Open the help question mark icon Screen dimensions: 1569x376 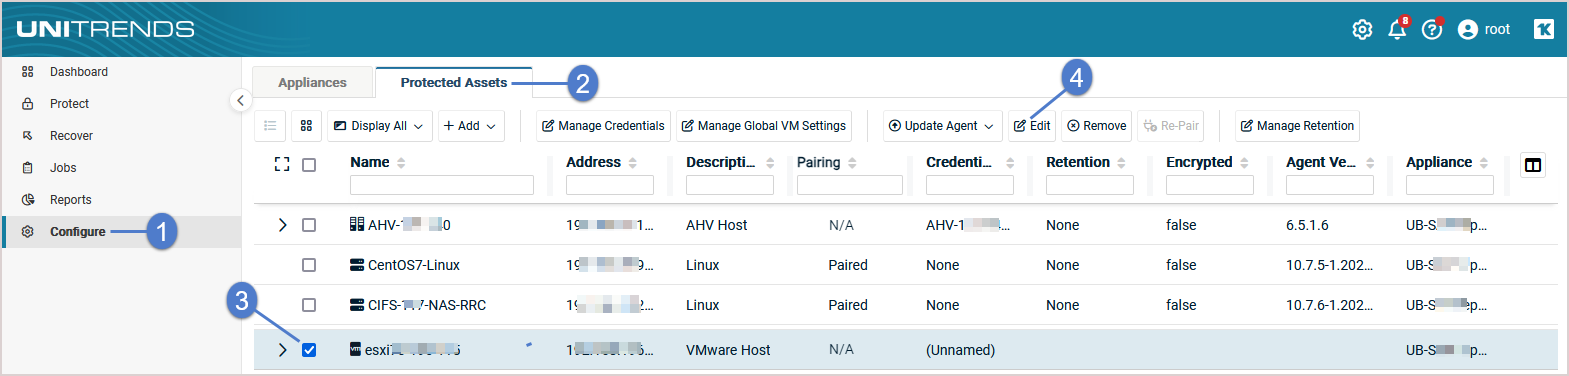pos(1432,30)
